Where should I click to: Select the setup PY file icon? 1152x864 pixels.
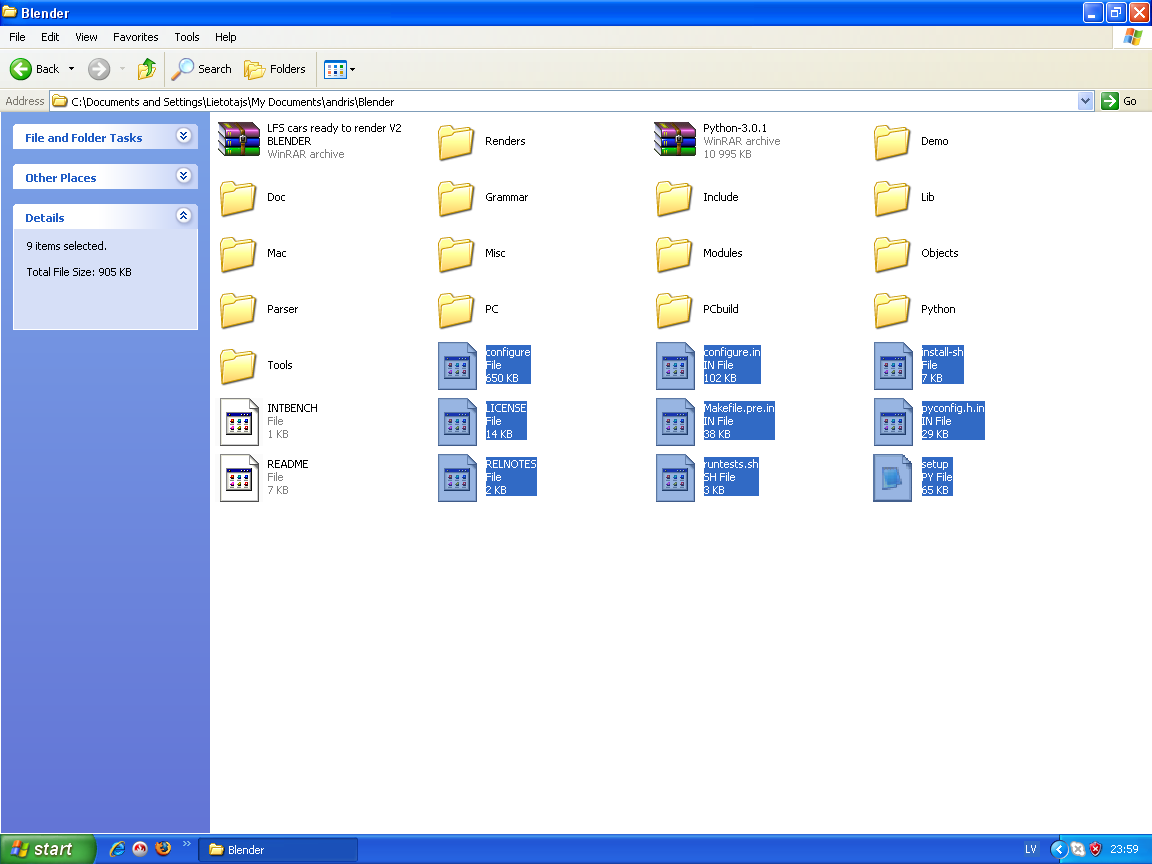tap(893, 478)
